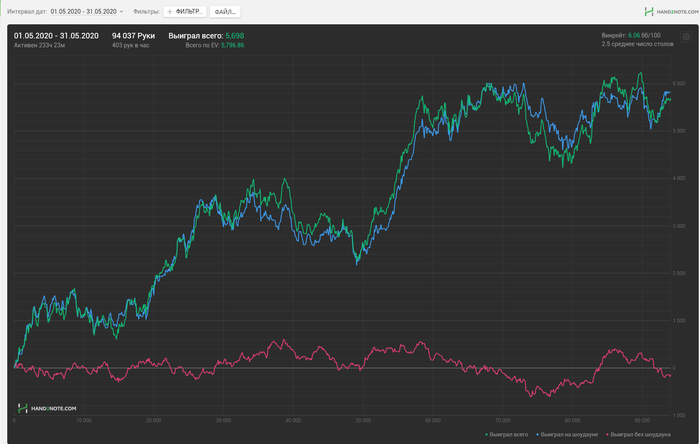The width and height of the screenshot is (700, 444).
Task: Click the 3 000 y-axis label
Action: (679, 226)
